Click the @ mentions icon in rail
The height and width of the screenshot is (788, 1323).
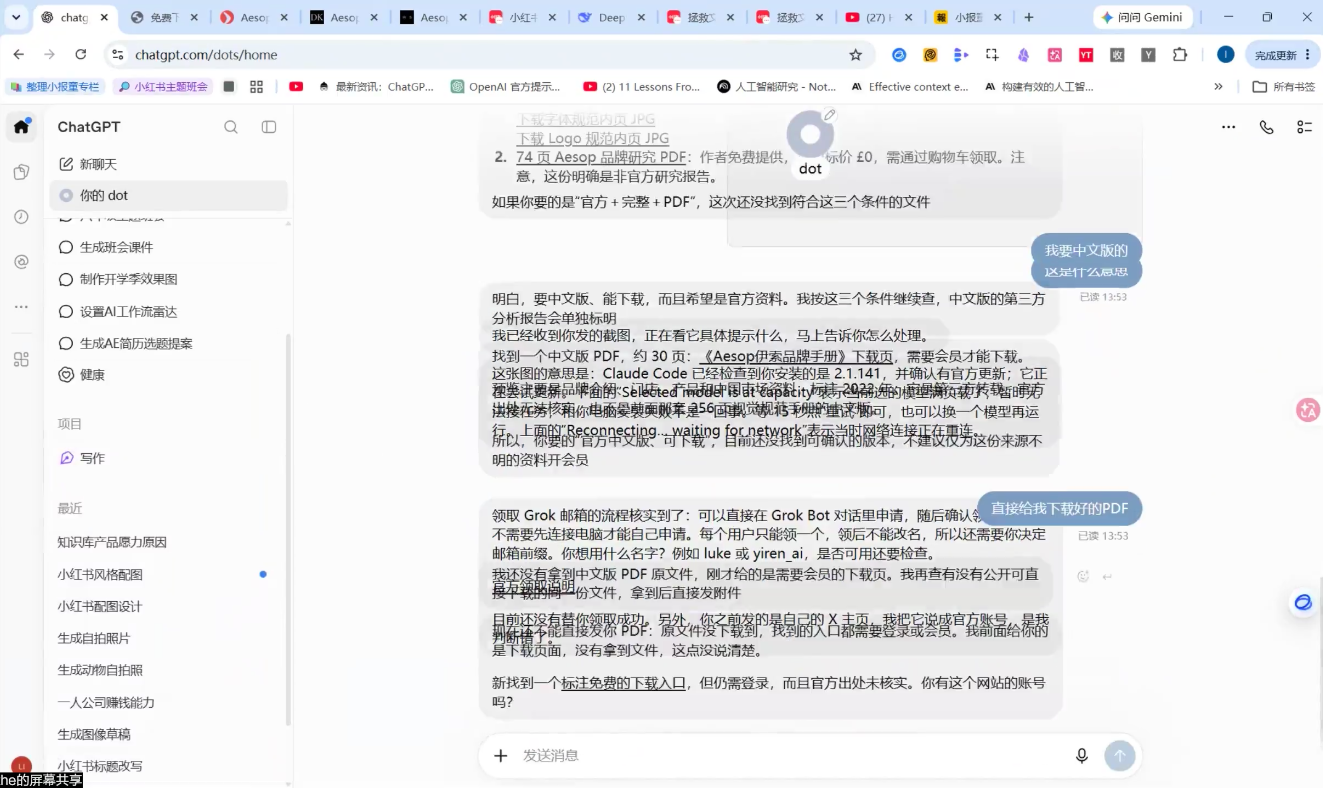point(21,262)
